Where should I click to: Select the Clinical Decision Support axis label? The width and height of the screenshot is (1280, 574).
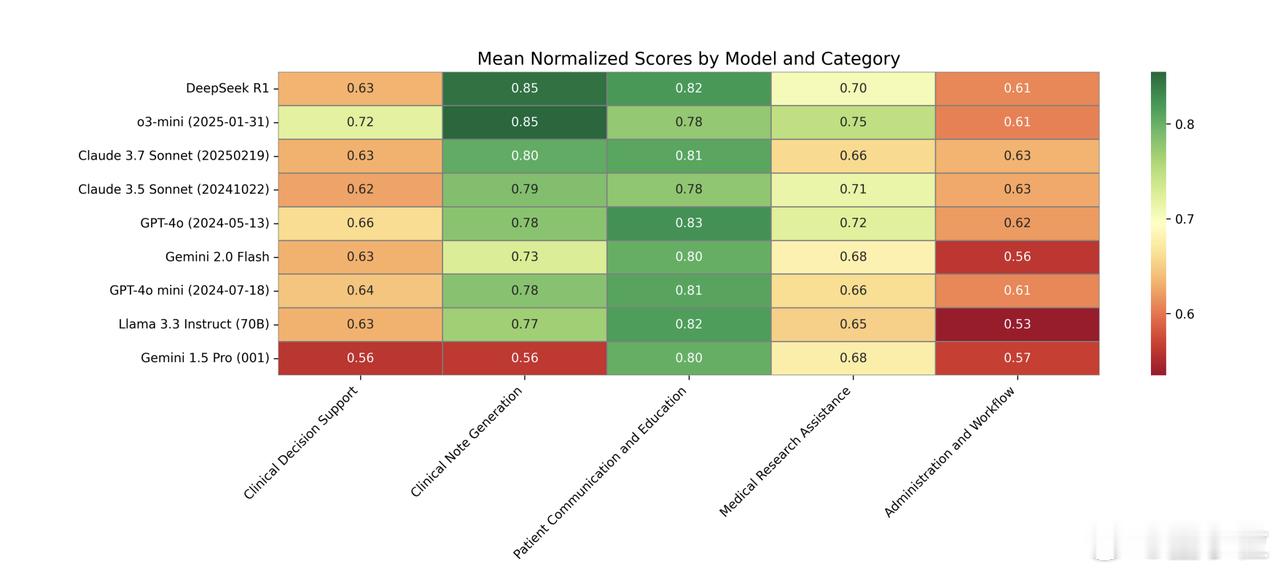[300, 443]
